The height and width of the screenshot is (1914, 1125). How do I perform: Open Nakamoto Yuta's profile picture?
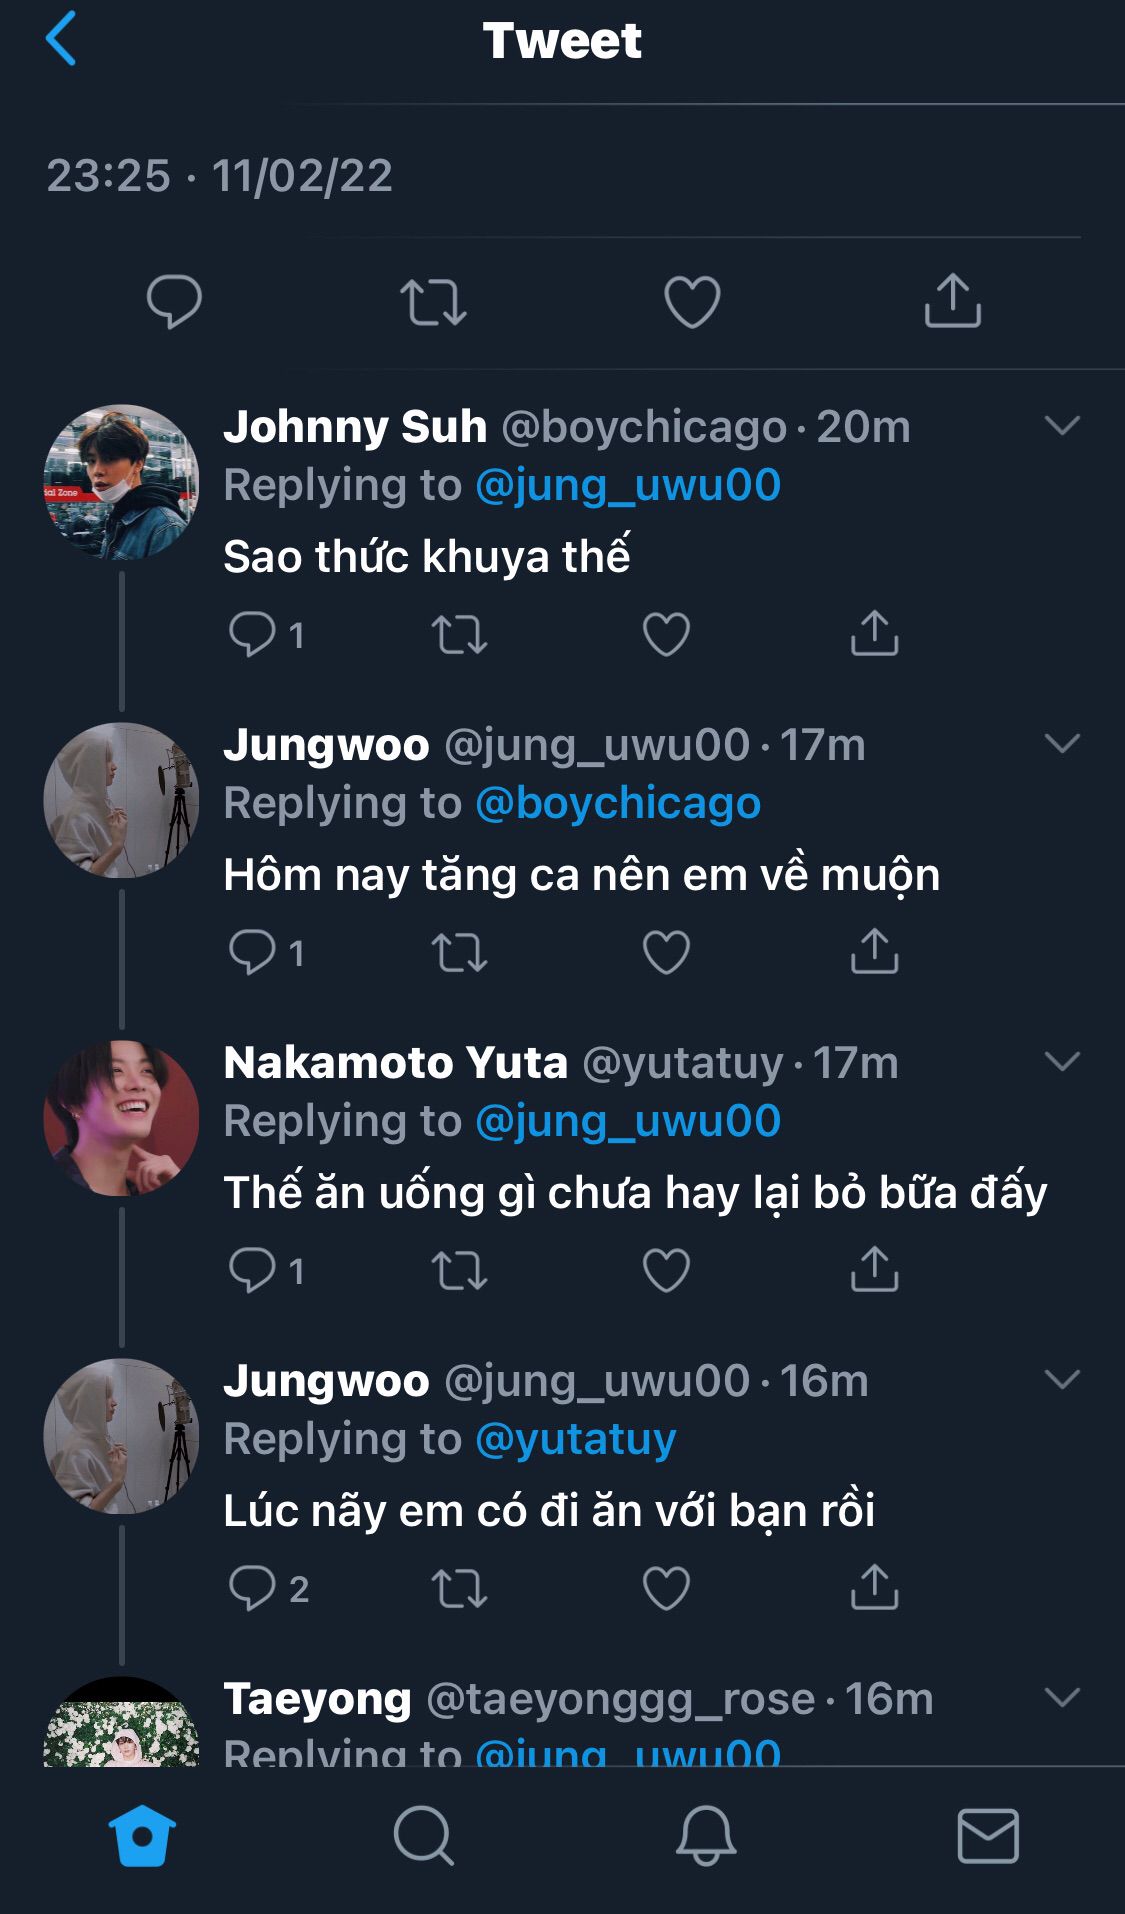point(121,1118)
